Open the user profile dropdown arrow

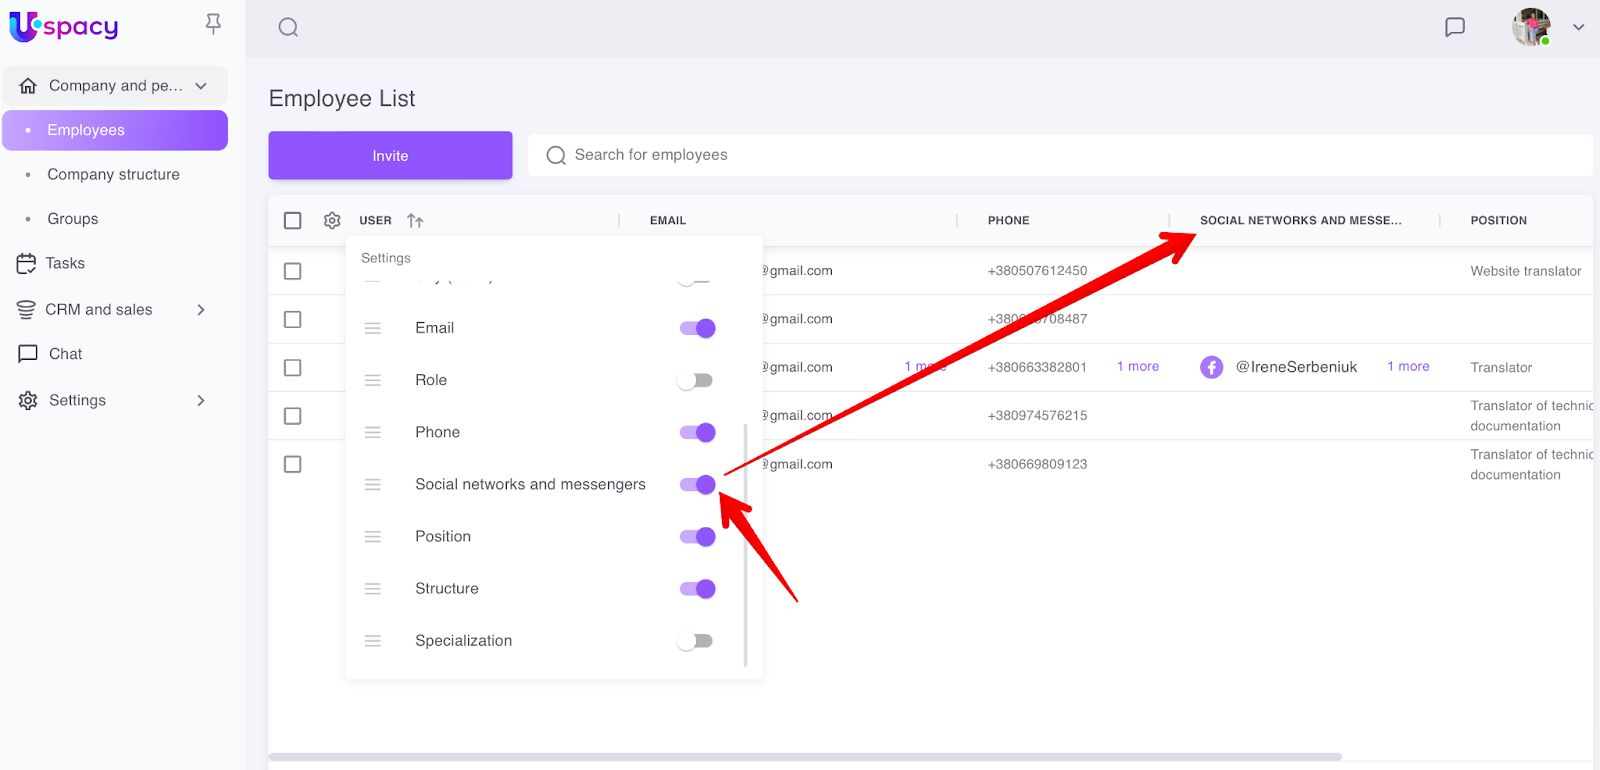[x=1578, y=27]
